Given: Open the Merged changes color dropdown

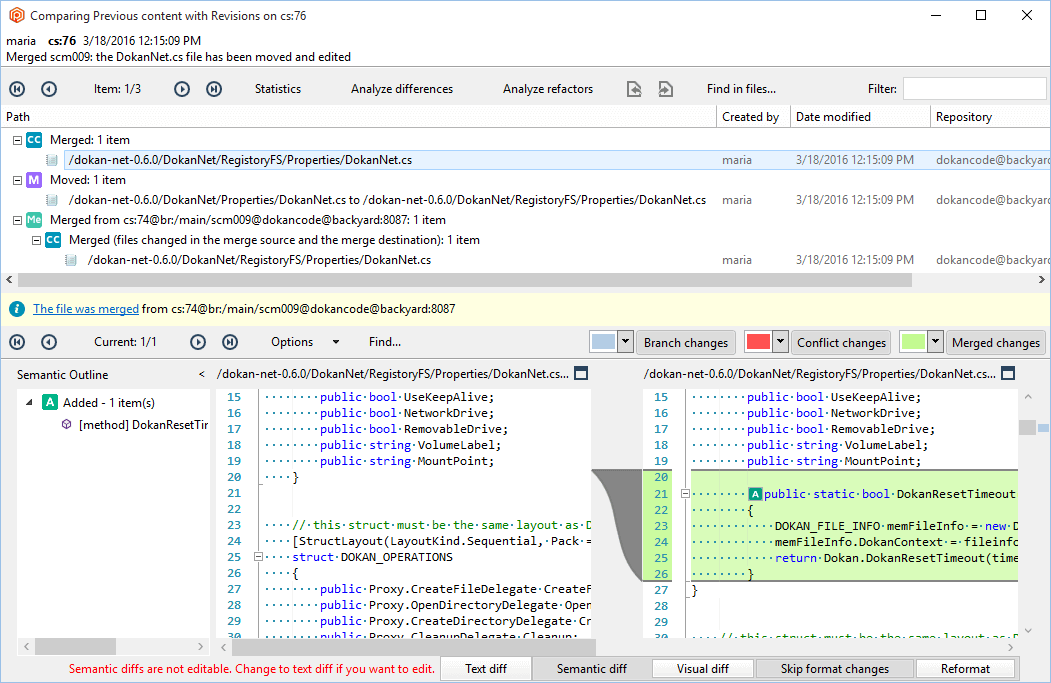Looking at the screenshot, I should point(934,342).
